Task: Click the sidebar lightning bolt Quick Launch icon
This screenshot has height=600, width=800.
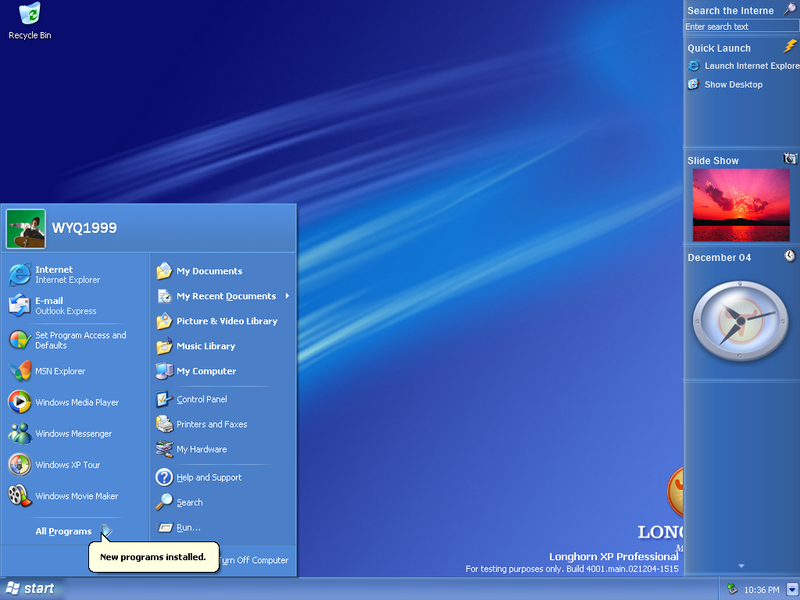Action: [790, 47]
